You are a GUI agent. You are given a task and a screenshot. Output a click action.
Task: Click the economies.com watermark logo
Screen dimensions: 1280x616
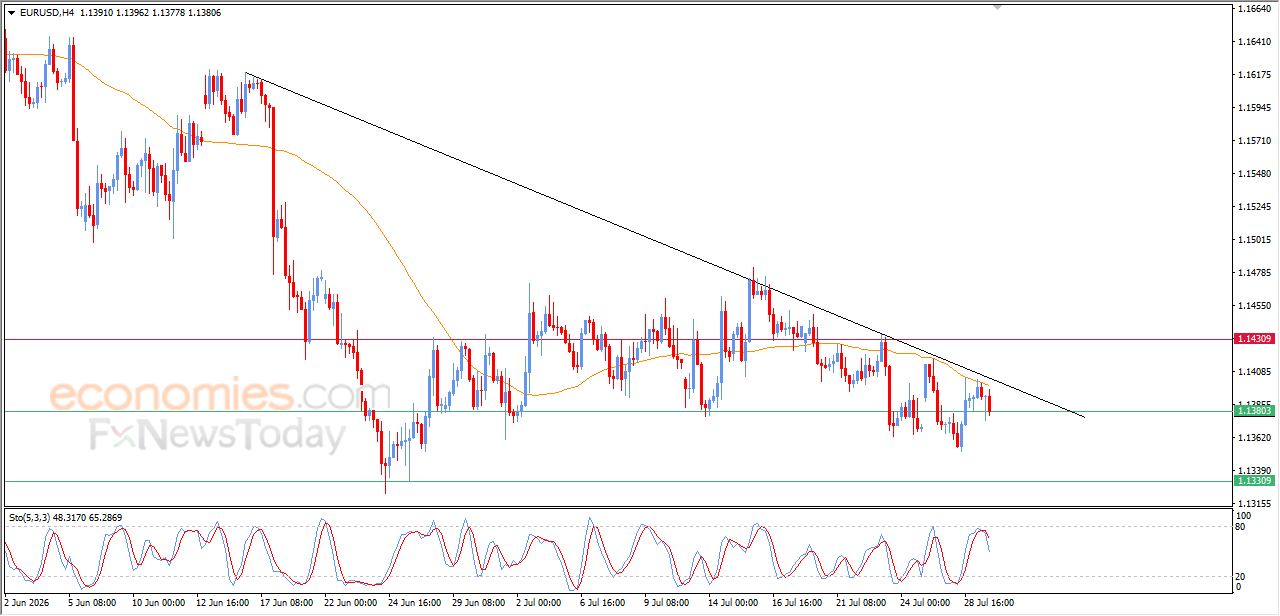point(220,394)
